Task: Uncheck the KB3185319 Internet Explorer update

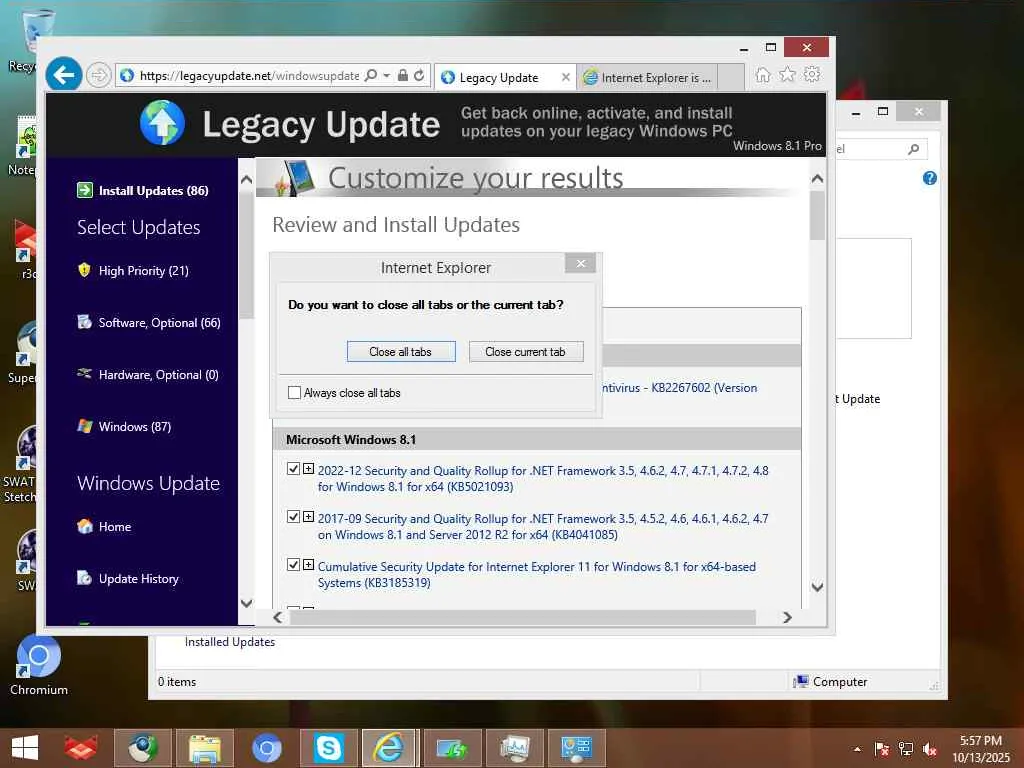Action: (293, 565)
